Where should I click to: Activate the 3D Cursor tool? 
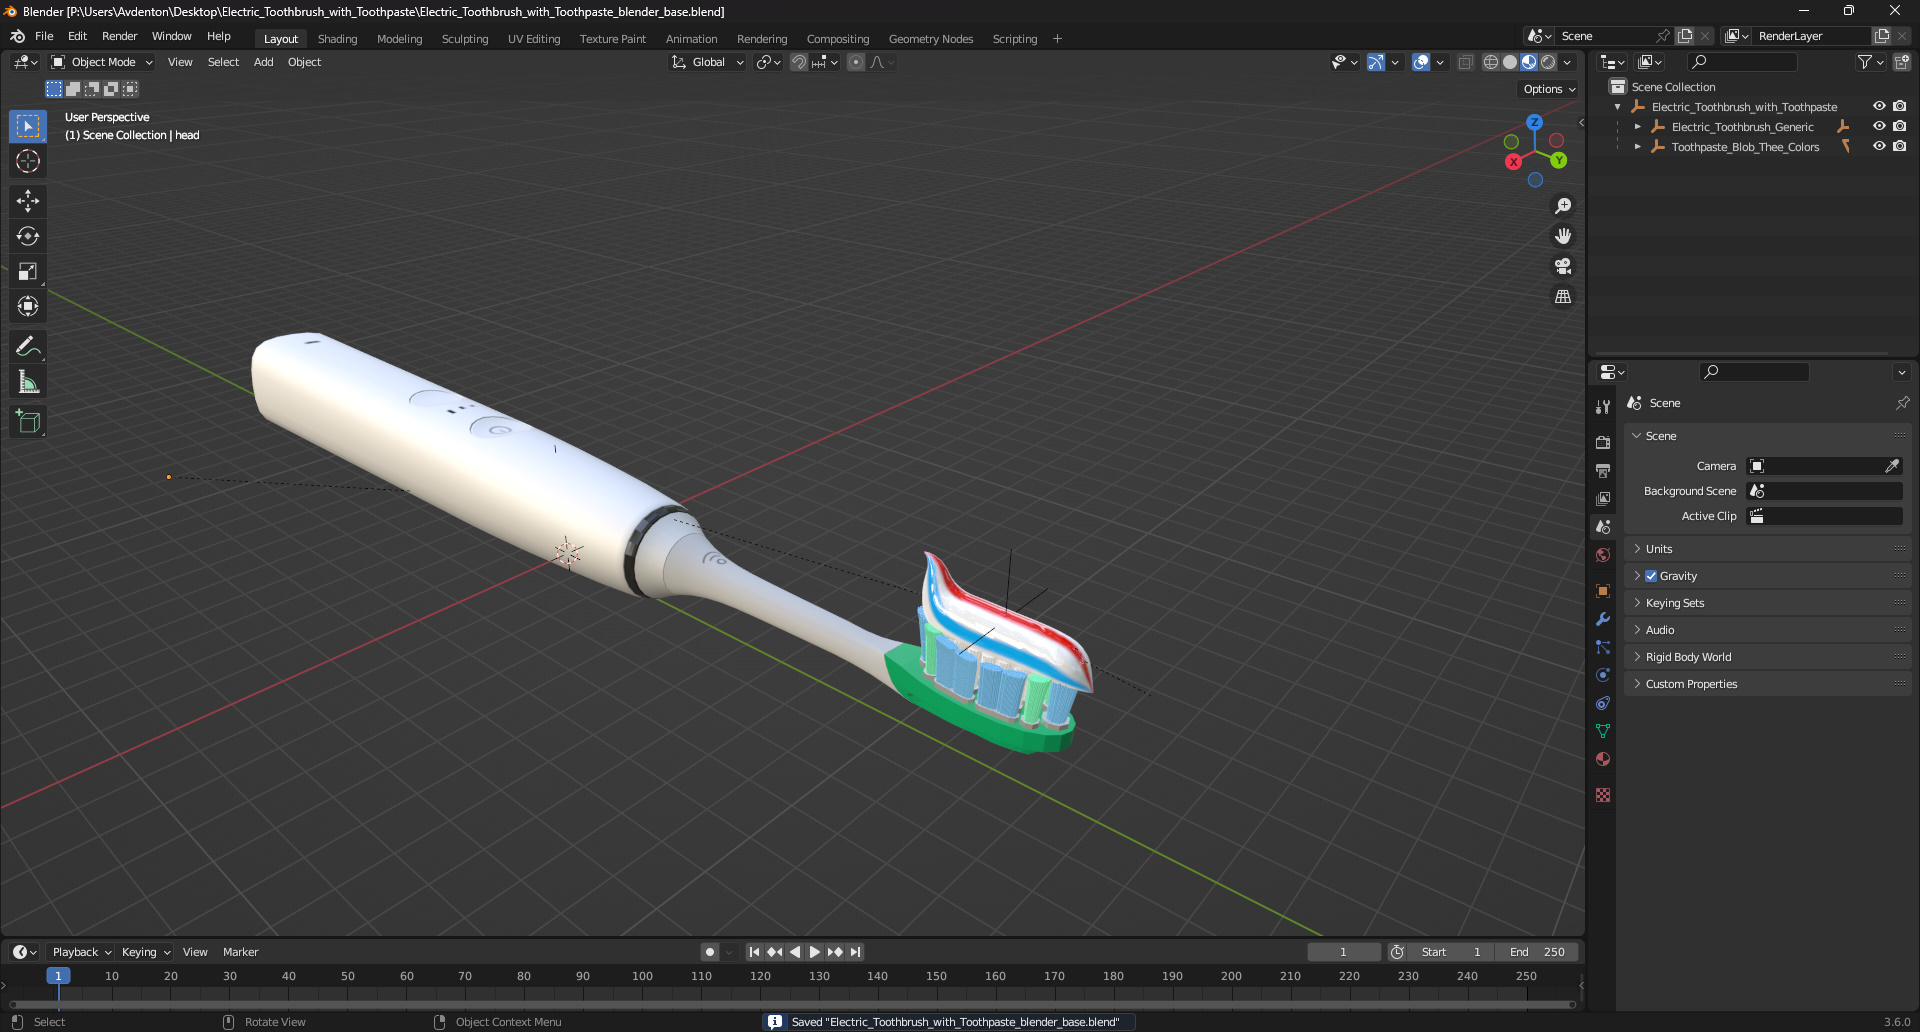[x=28, y=161]
